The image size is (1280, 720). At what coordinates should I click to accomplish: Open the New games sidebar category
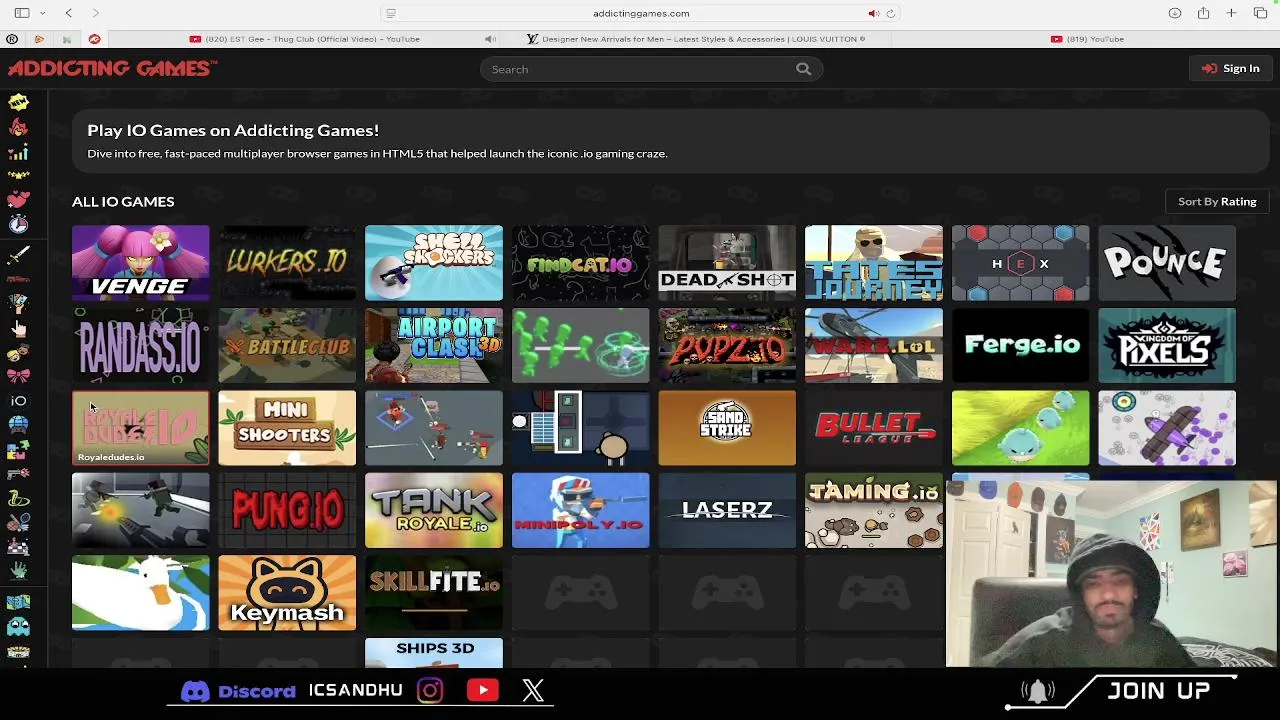click(18, 103)
